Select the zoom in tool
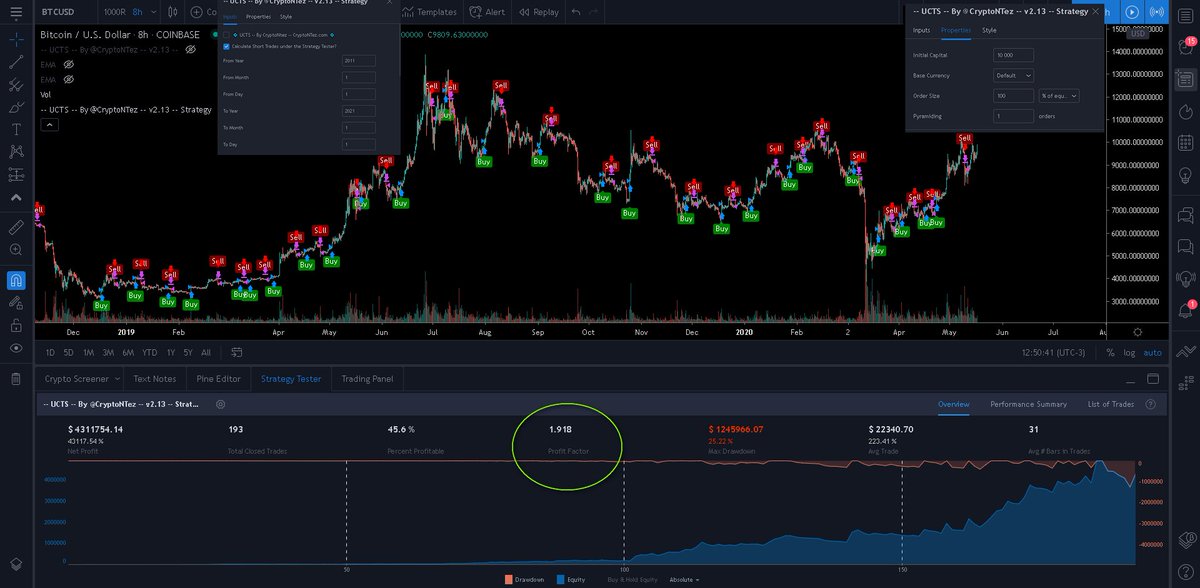Image resolution: width=1200 pixels, height=588 pixels. click(x=15, y=251)
